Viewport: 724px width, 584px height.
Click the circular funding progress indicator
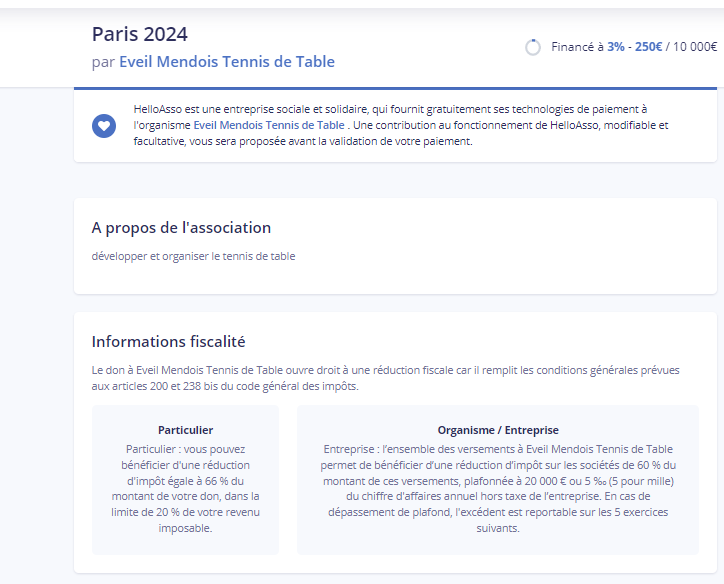tap(533, 47)
